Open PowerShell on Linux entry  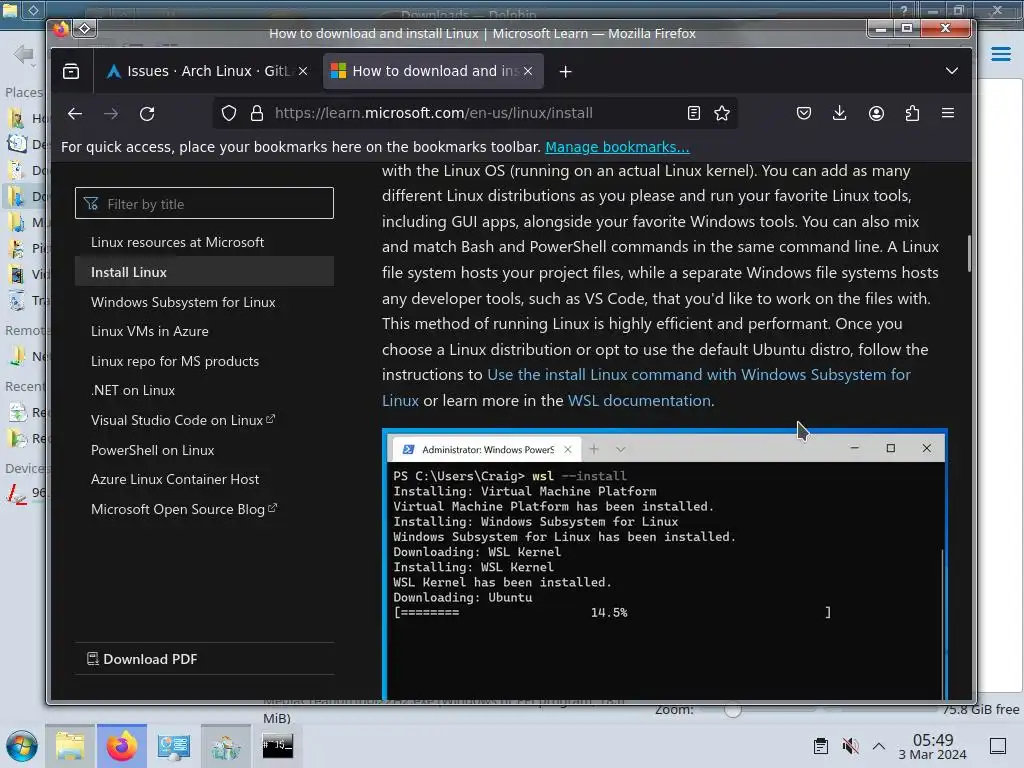tap(152, 450)
